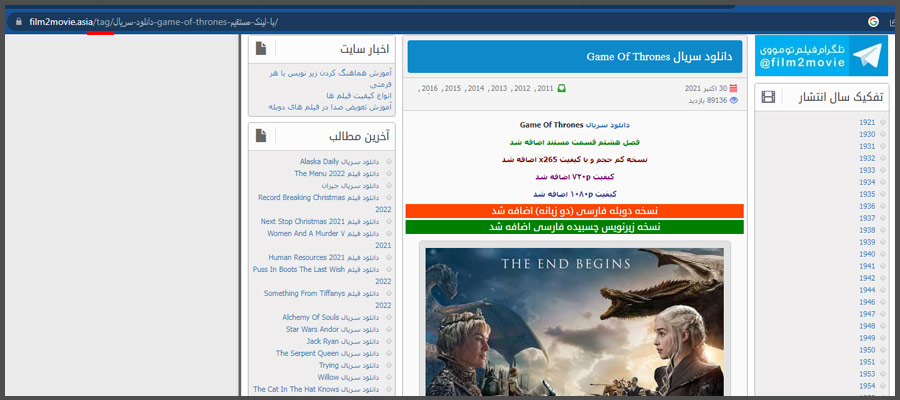The width and height of the screenshot is (900, 400).
Task: Click the document icon beside آخرین مطالب
Action: [261, 136]
